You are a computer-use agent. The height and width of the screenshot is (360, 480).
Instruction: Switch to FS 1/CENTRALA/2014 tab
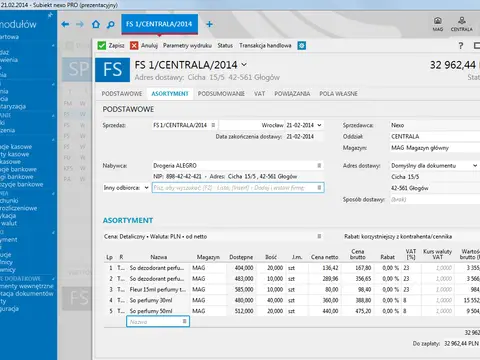point(159,24)
